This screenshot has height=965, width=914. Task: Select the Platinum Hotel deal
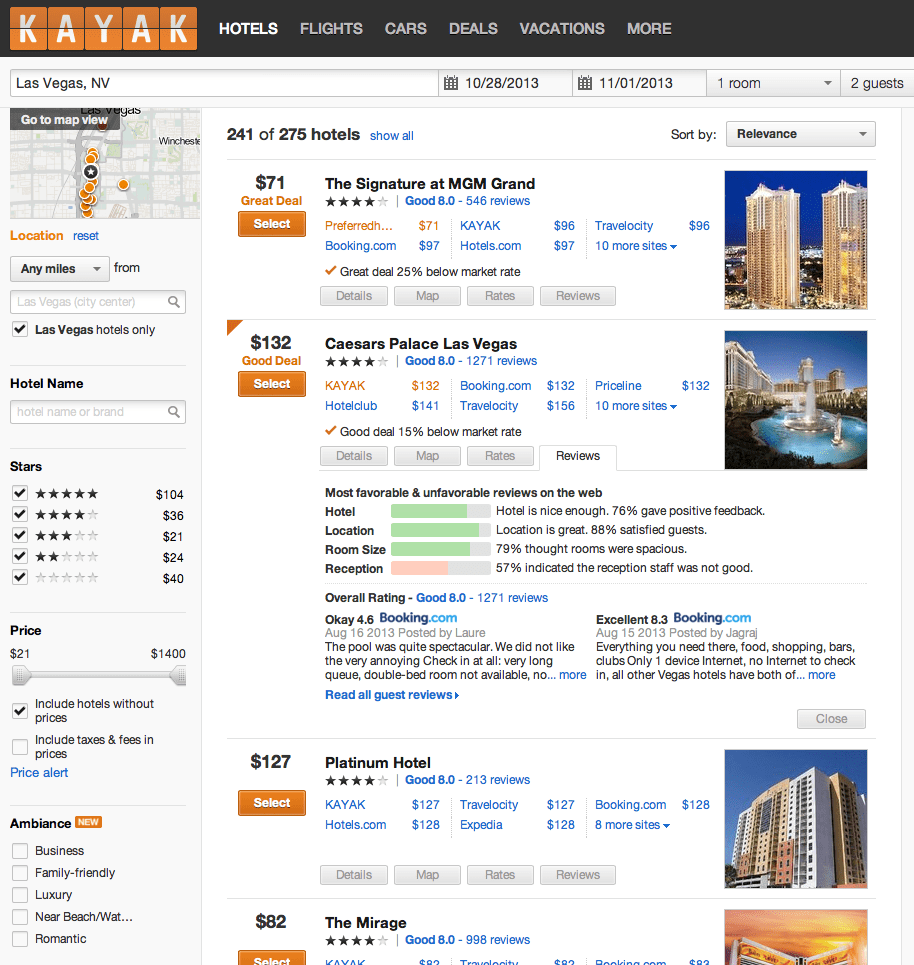[x=271, y=803]
